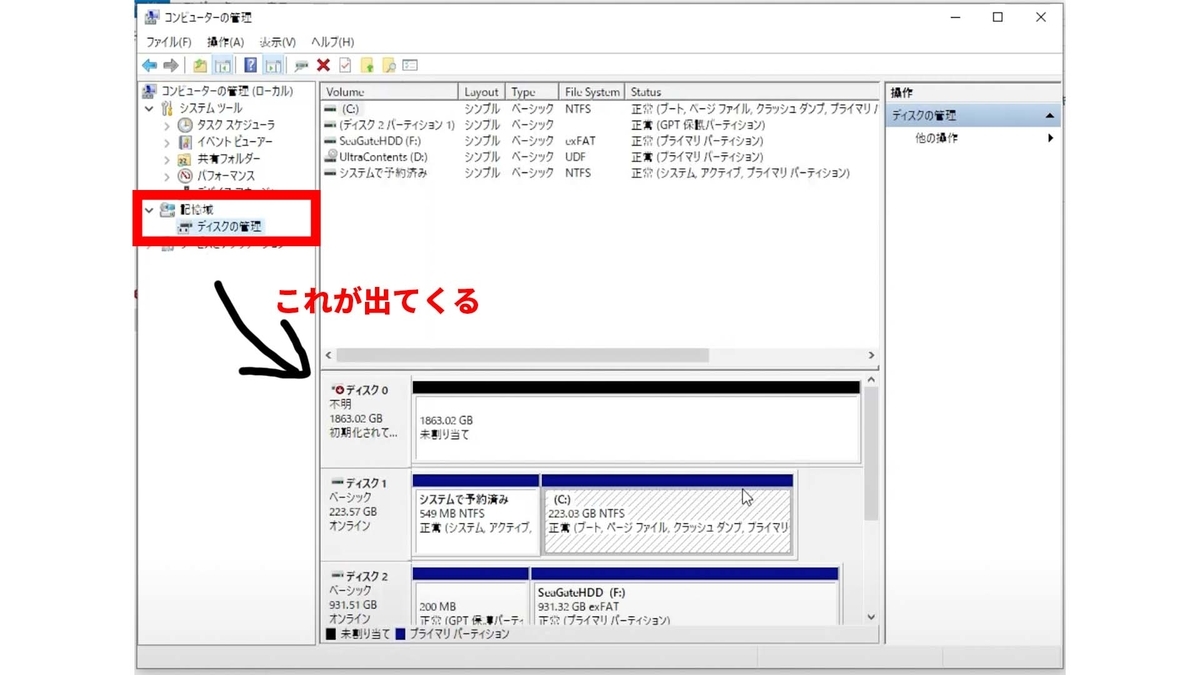Screen dimensions: 1200x675
Task: Select the SeaGateHDD (F:) volume row
Action: pyautogui.click(x=600, y=141)
